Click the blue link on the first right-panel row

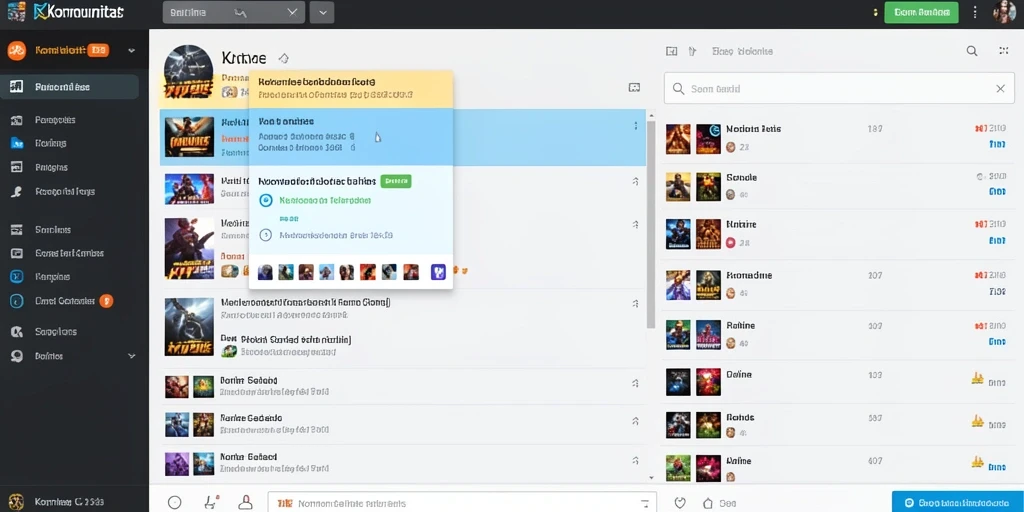coord(997,144)
